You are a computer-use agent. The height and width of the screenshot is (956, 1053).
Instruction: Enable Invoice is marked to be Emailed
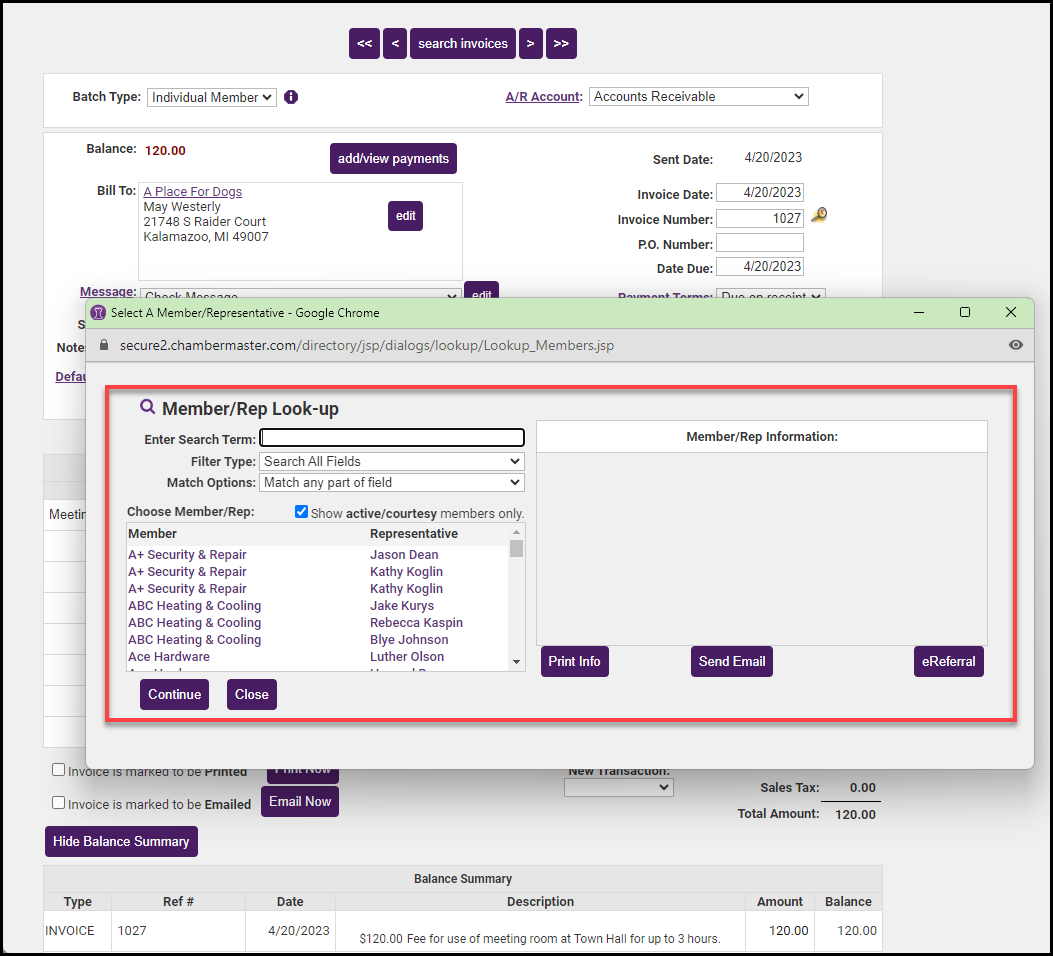[x=59, y=802]
